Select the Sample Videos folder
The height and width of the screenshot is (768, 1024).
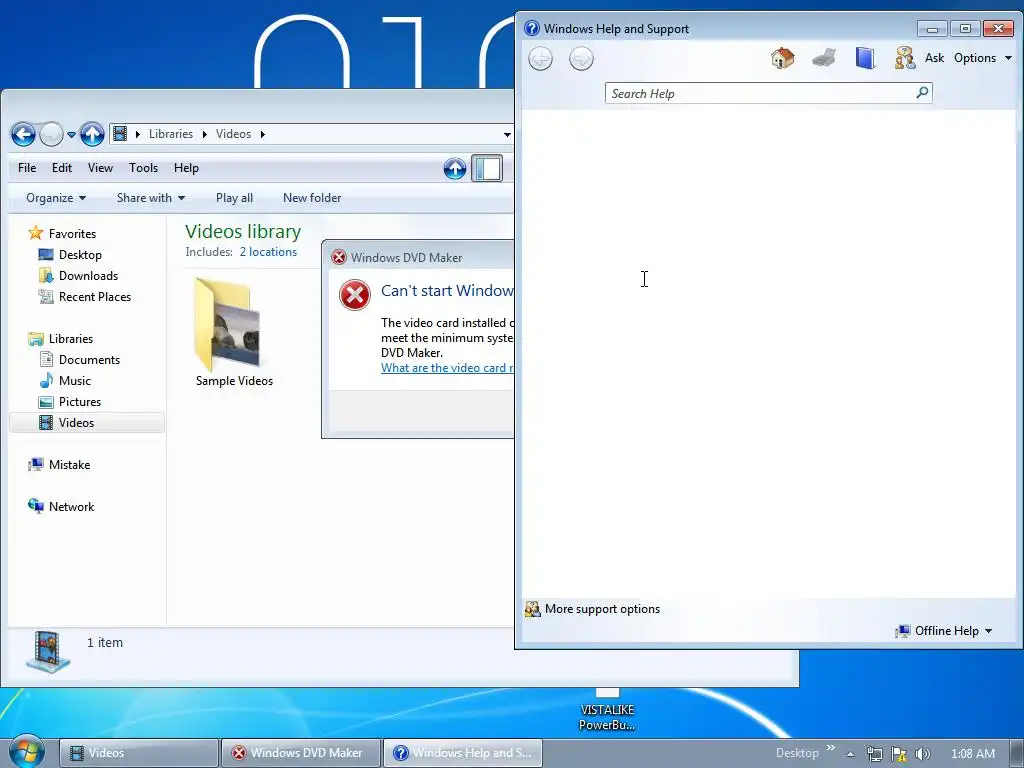pyautogui.click(x=233, y=332)
